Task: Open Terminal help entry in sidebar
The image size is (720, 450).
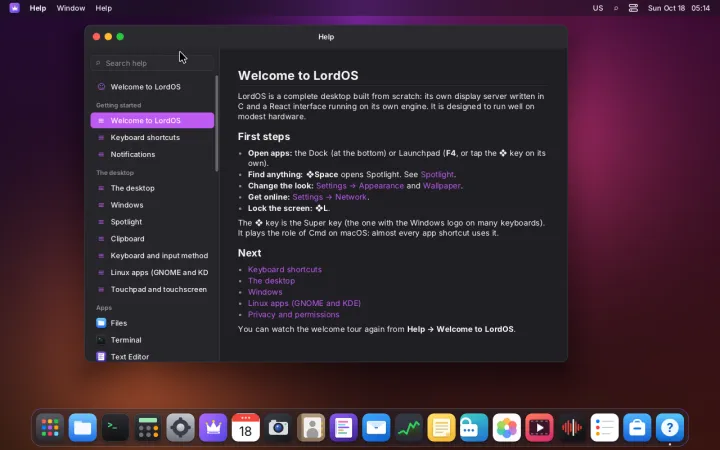Action: (152, 340)
